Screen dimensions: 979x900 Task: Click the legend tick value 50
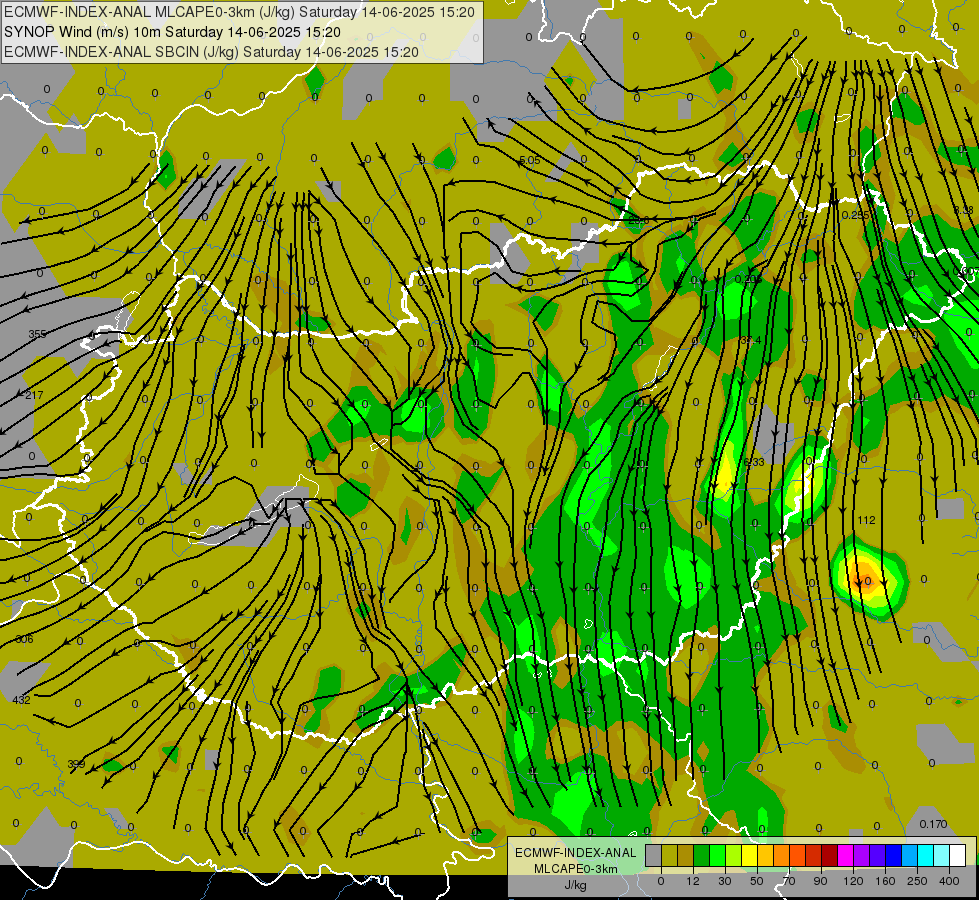pyautogui.click(x=757, y=881)
